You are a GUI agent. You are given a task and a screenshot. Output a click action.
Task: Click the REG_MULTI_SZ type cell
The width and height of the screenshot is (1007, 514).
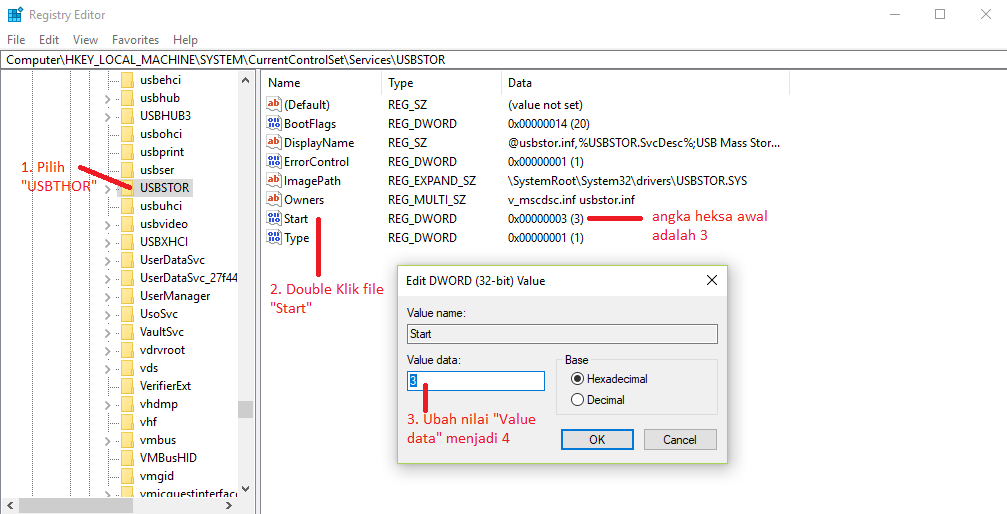(428, 200)
